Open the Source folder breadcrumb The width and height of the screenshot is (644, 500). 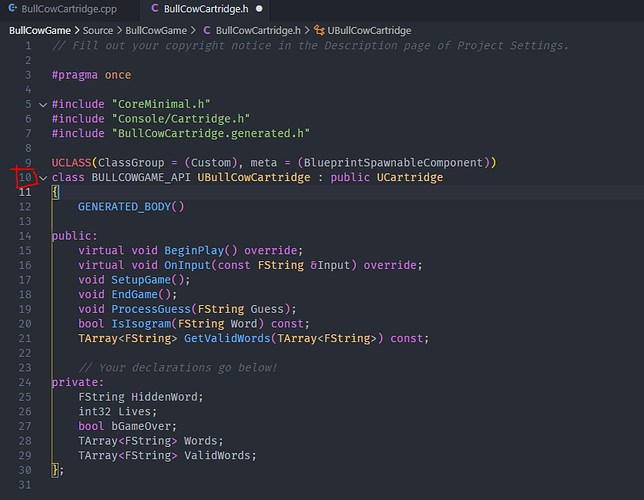(98, 31)
